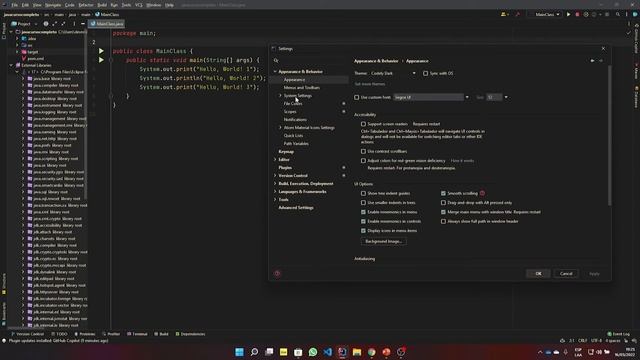Open the Event Log in status bar

(x=618, y=334)
